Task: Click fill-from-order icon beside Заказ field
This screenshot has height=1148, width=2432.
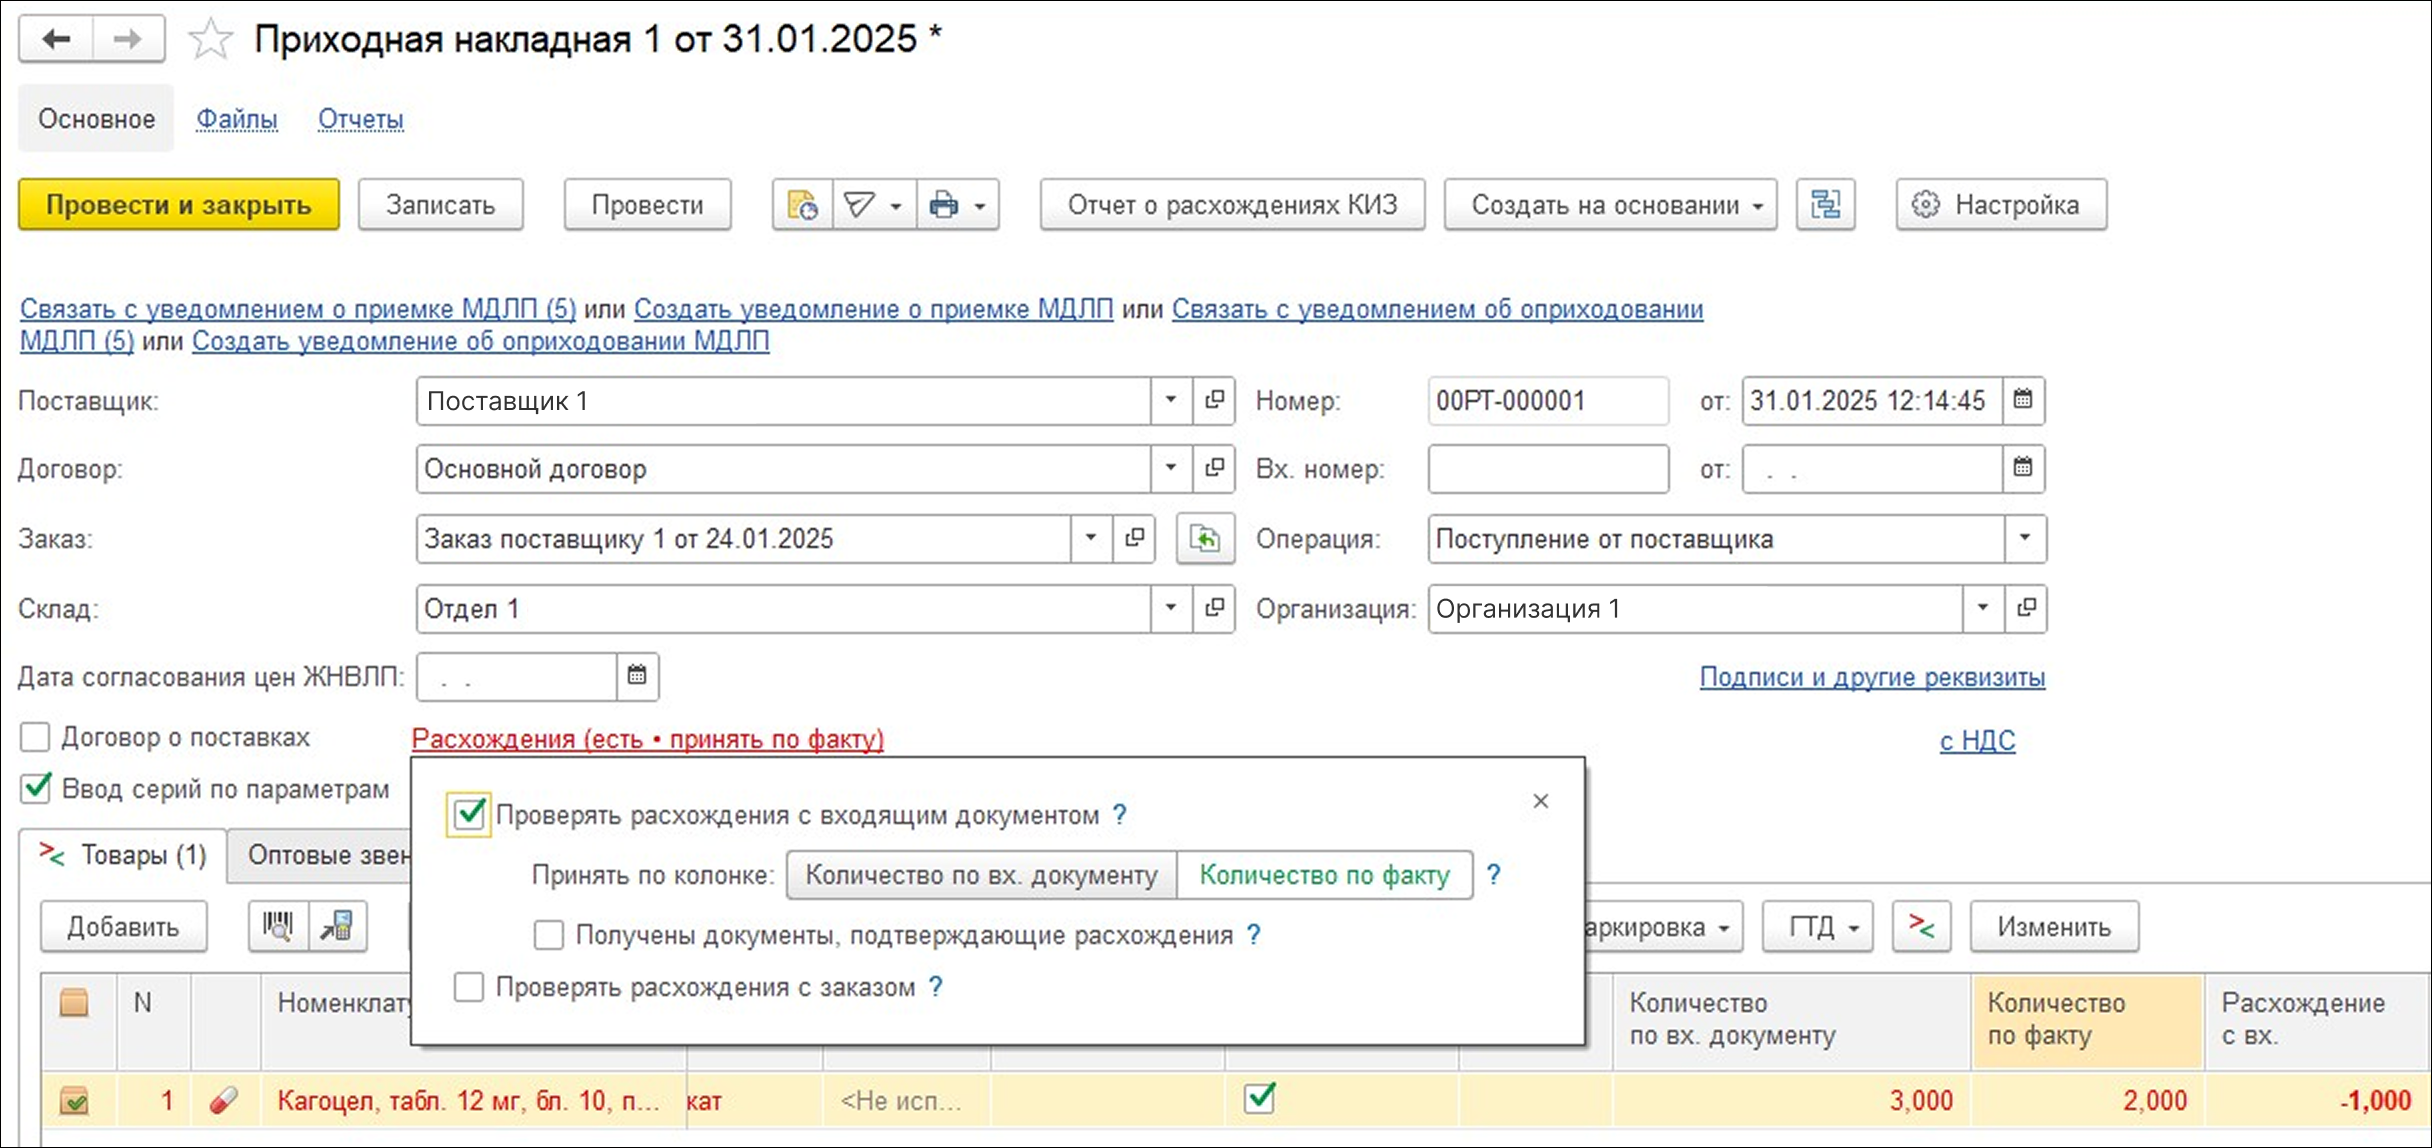Action: click(x=1205, y=539)
